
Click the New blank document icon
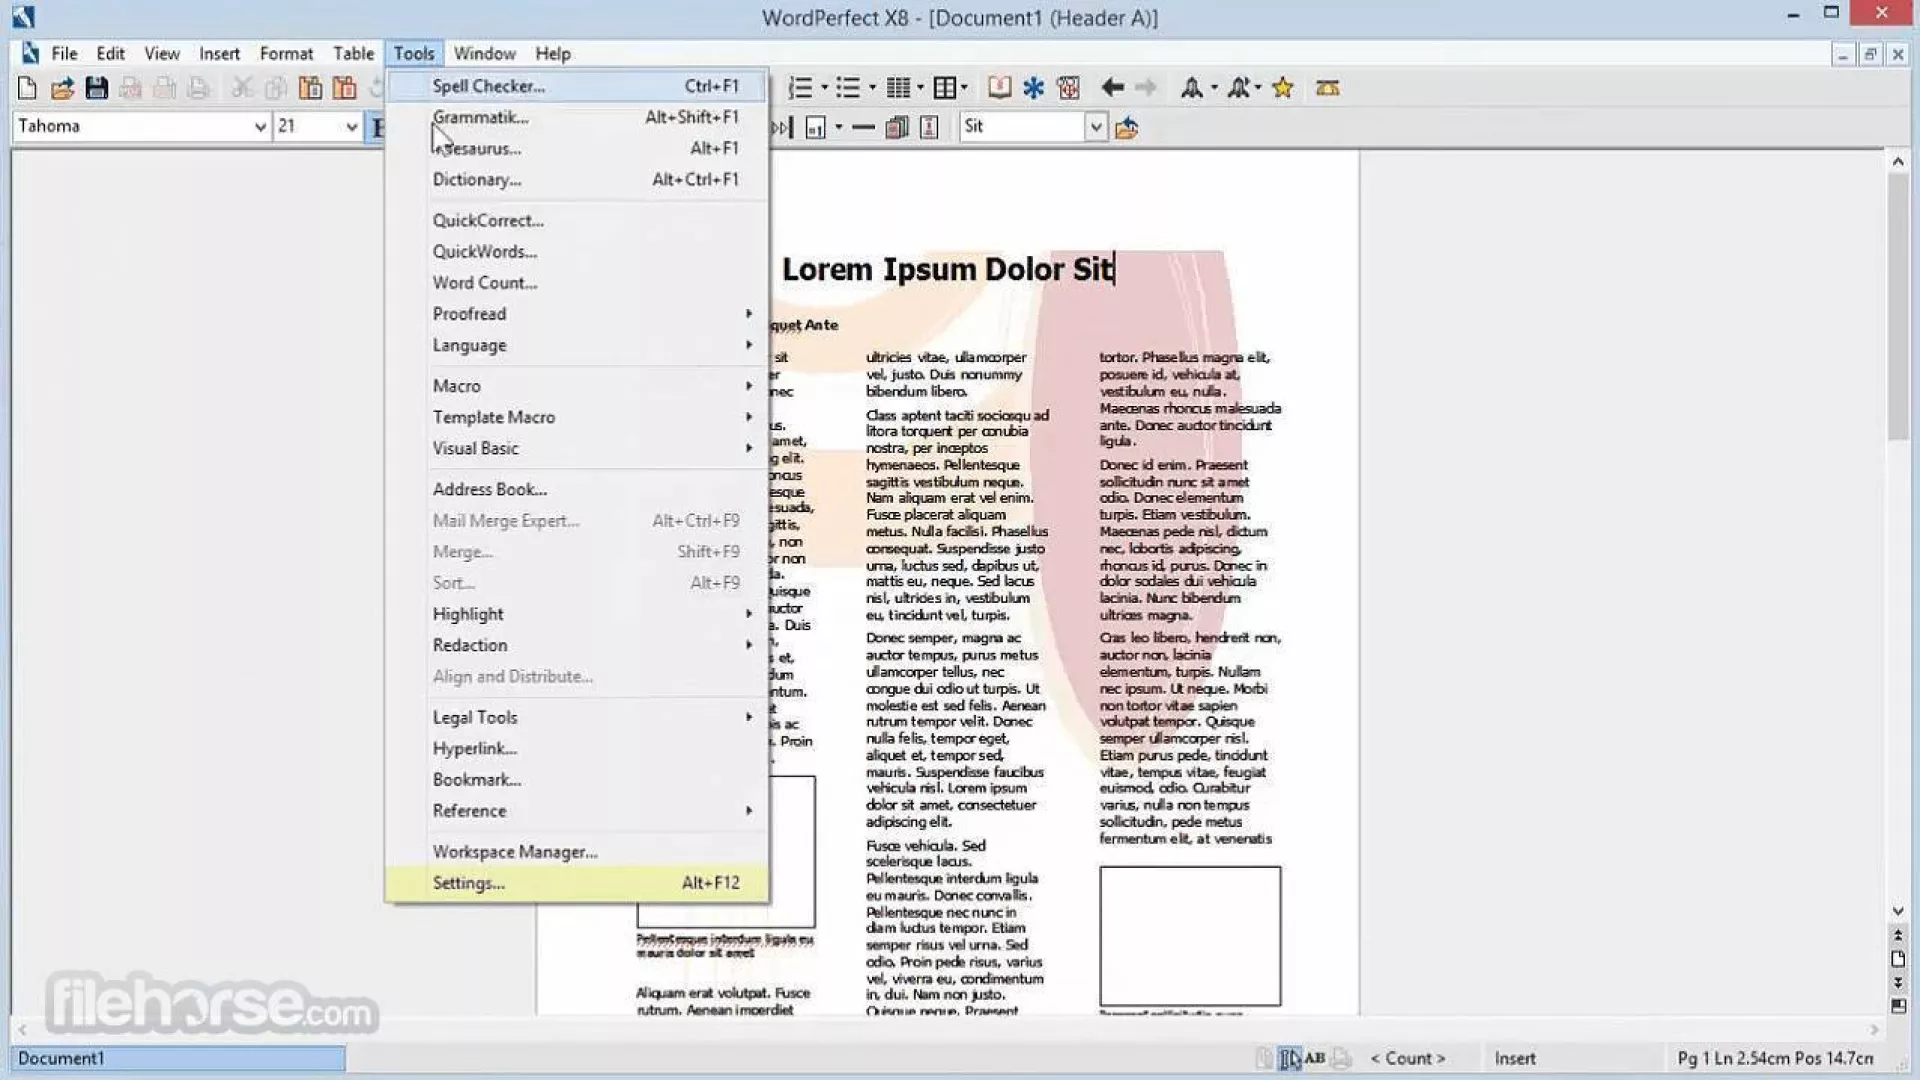(27, 88)
